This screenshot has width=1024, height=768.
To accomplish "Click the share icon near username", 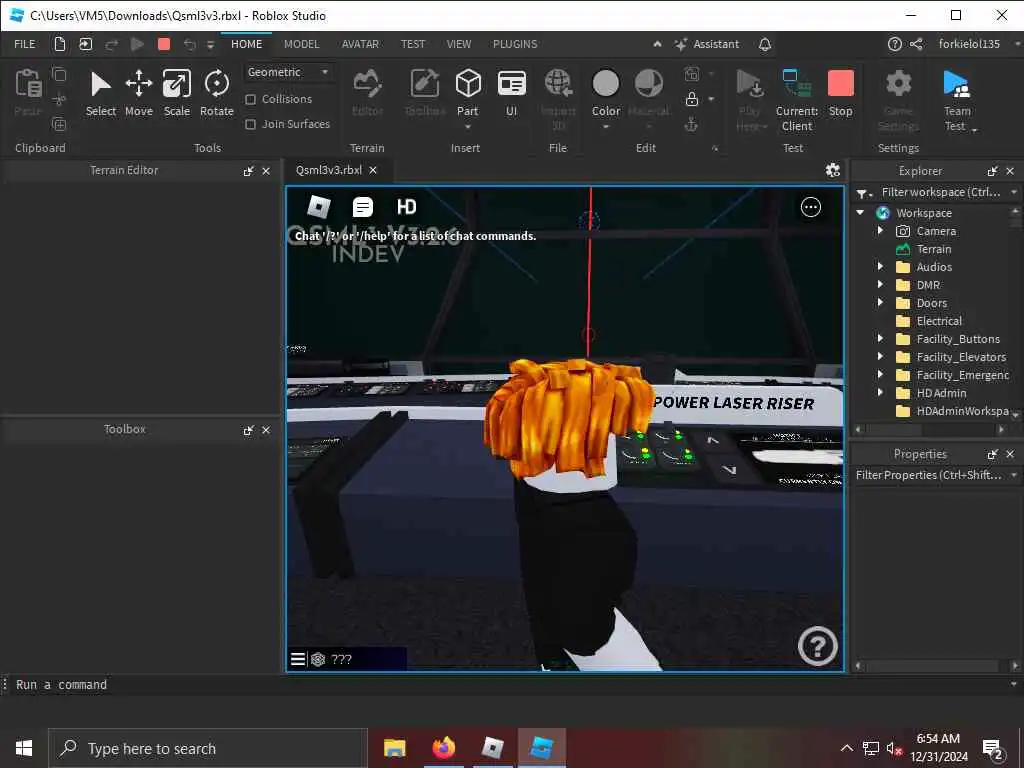I will tap(916, 44).
